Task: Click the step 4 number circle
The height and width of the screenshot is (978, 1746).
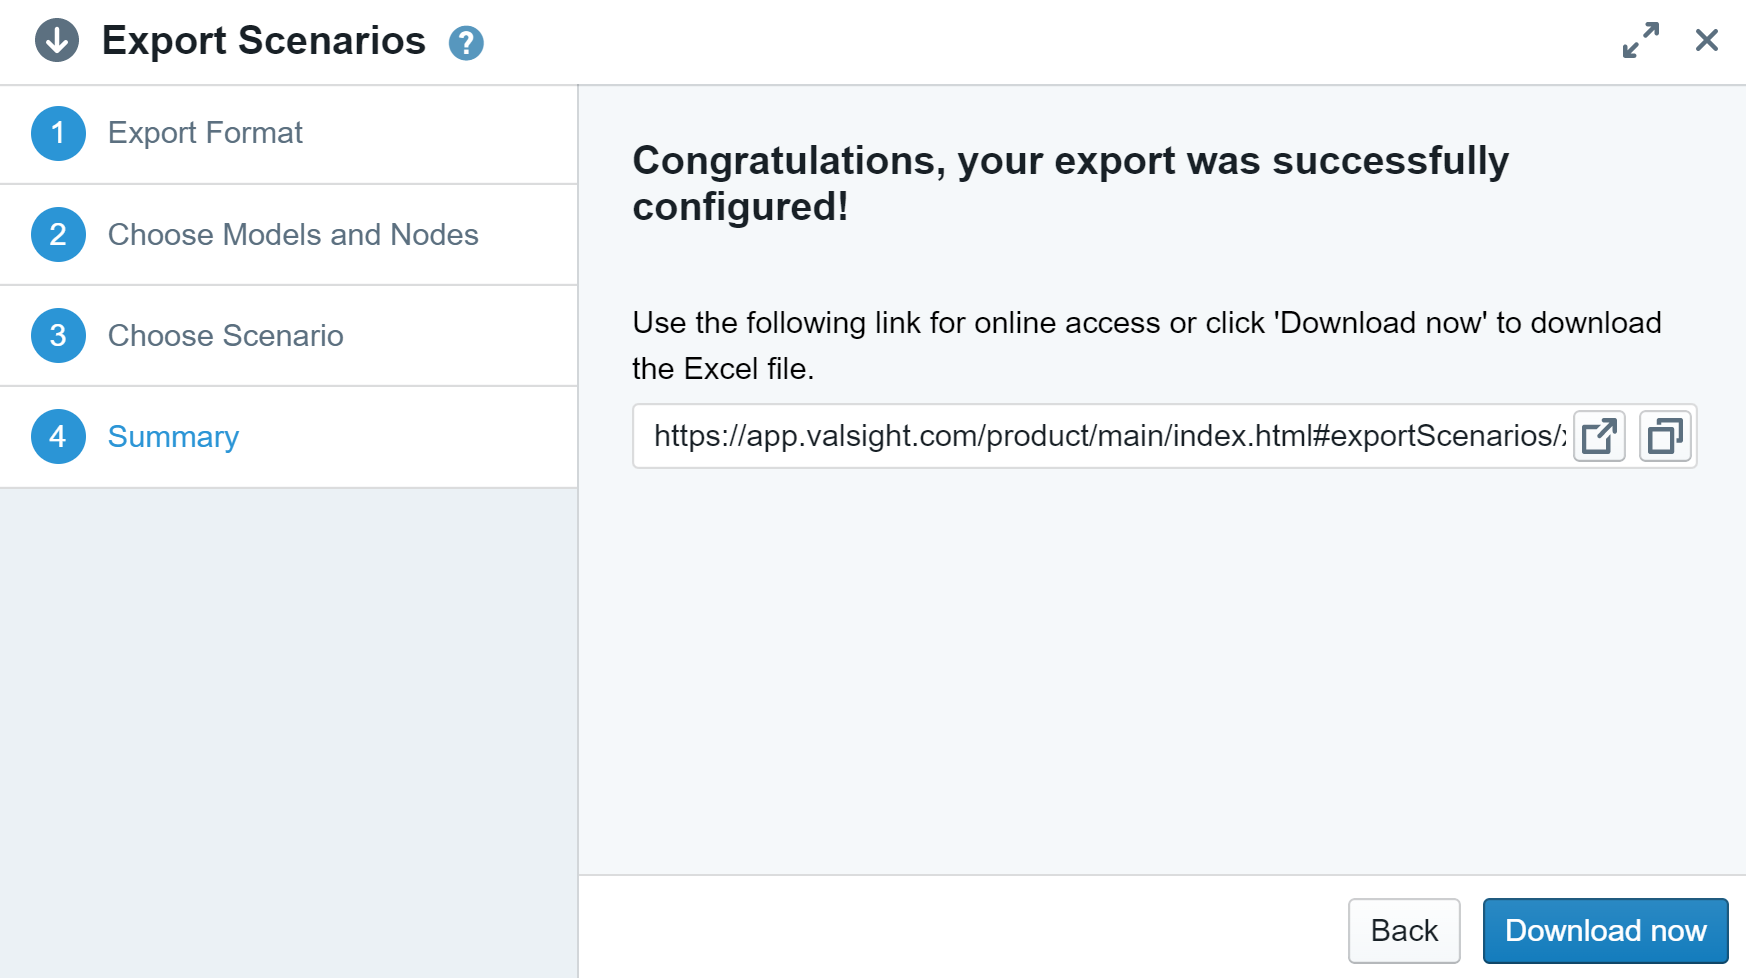Action: click(x=58, y=437)
